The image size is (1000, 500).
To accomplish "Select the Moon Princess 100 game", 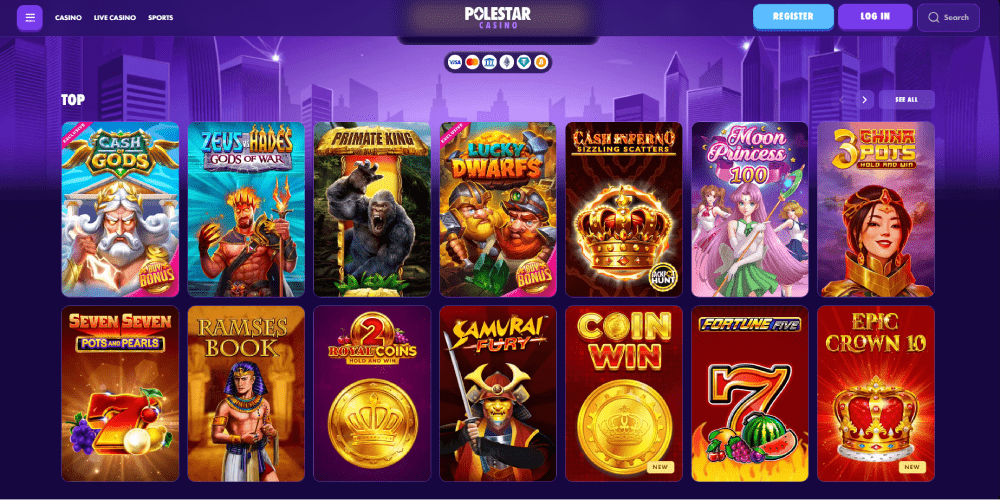I will 749,209.
